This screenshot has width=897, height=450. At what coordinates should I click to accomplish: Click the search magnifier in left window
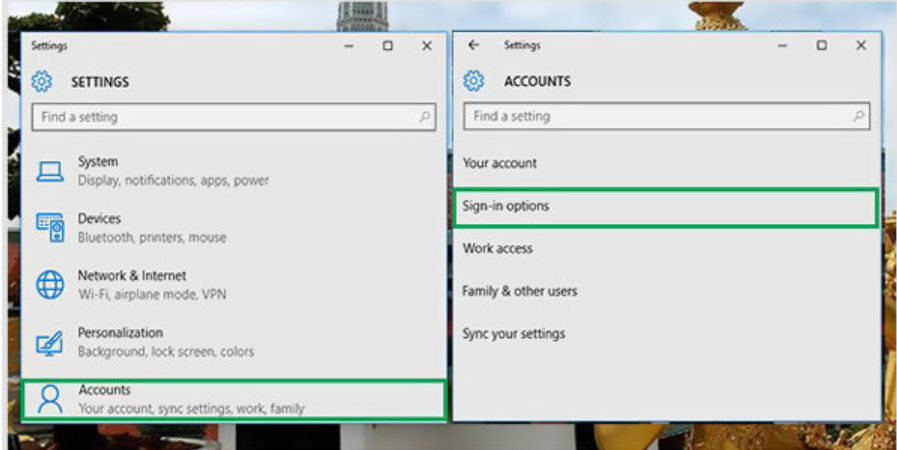(x=426, y=117)
